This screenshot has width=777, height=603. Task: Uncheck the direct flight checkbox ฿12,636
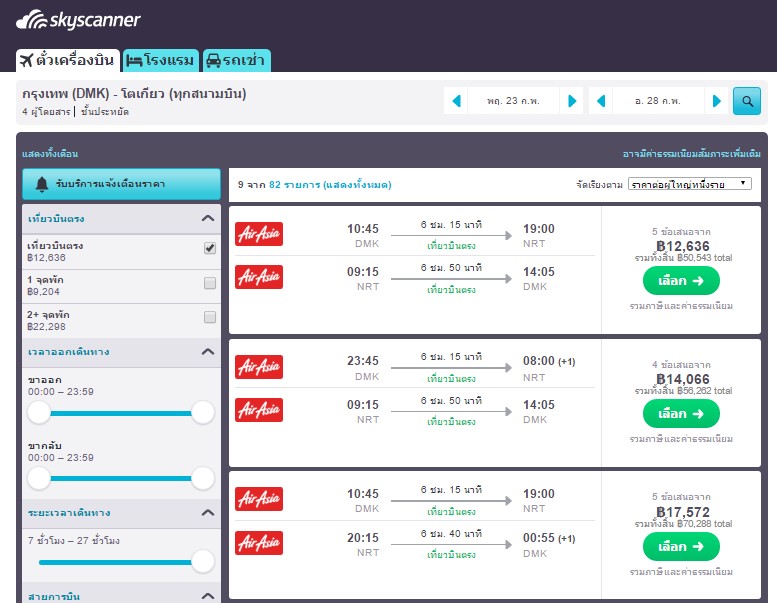click(x=210, y=248)
